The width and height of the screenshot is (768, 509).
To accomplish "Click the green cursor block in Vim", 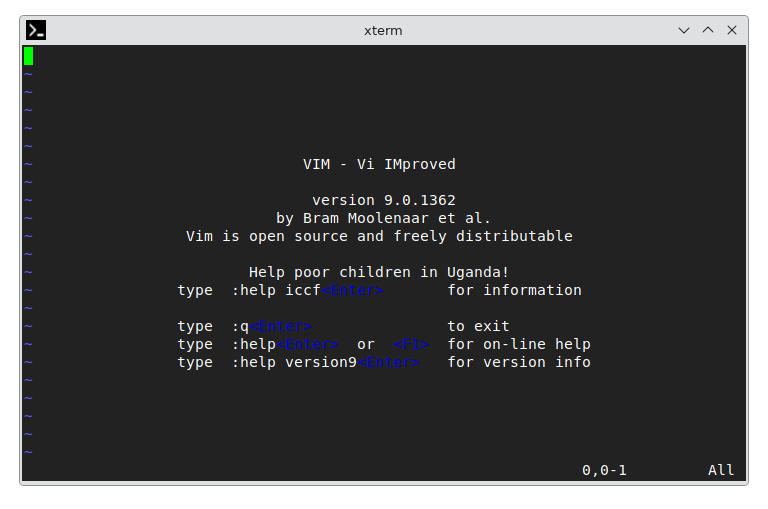I will (28, 56).
